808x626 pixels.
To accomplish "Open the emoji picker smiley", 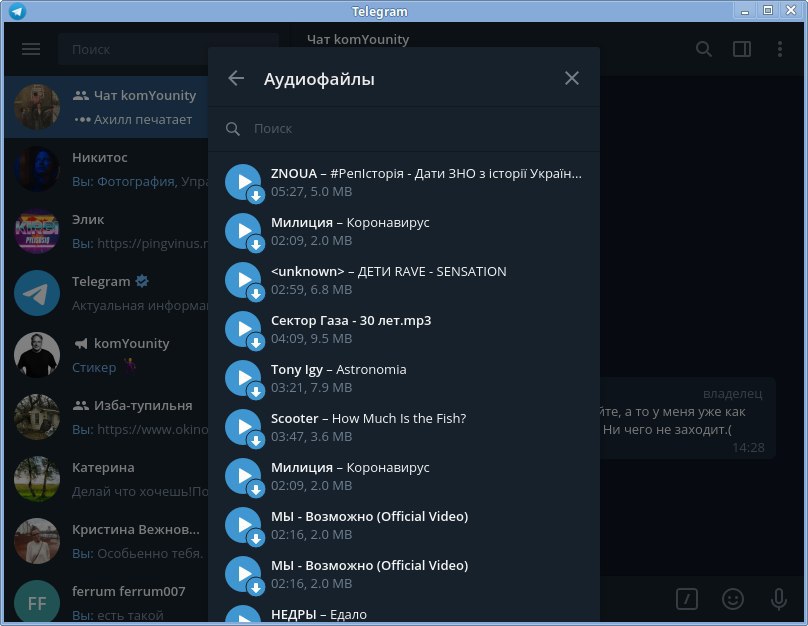I will click(733, 599).
